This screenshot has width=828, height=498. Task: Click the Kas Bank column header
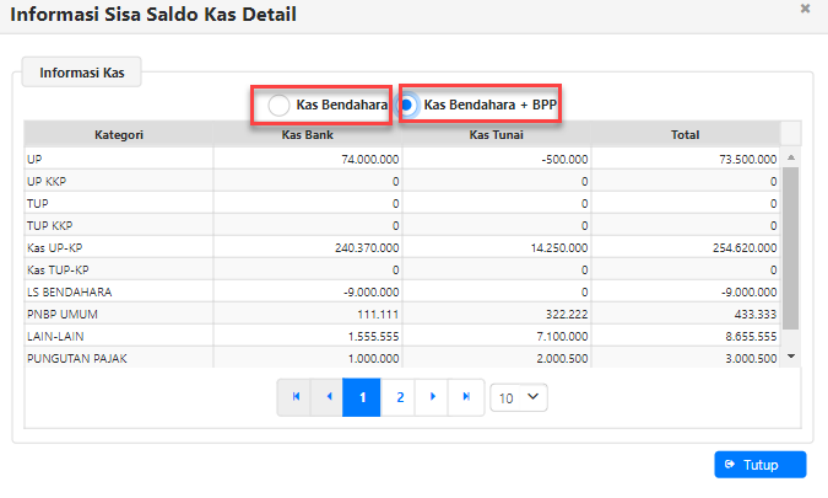click(308, 134)
